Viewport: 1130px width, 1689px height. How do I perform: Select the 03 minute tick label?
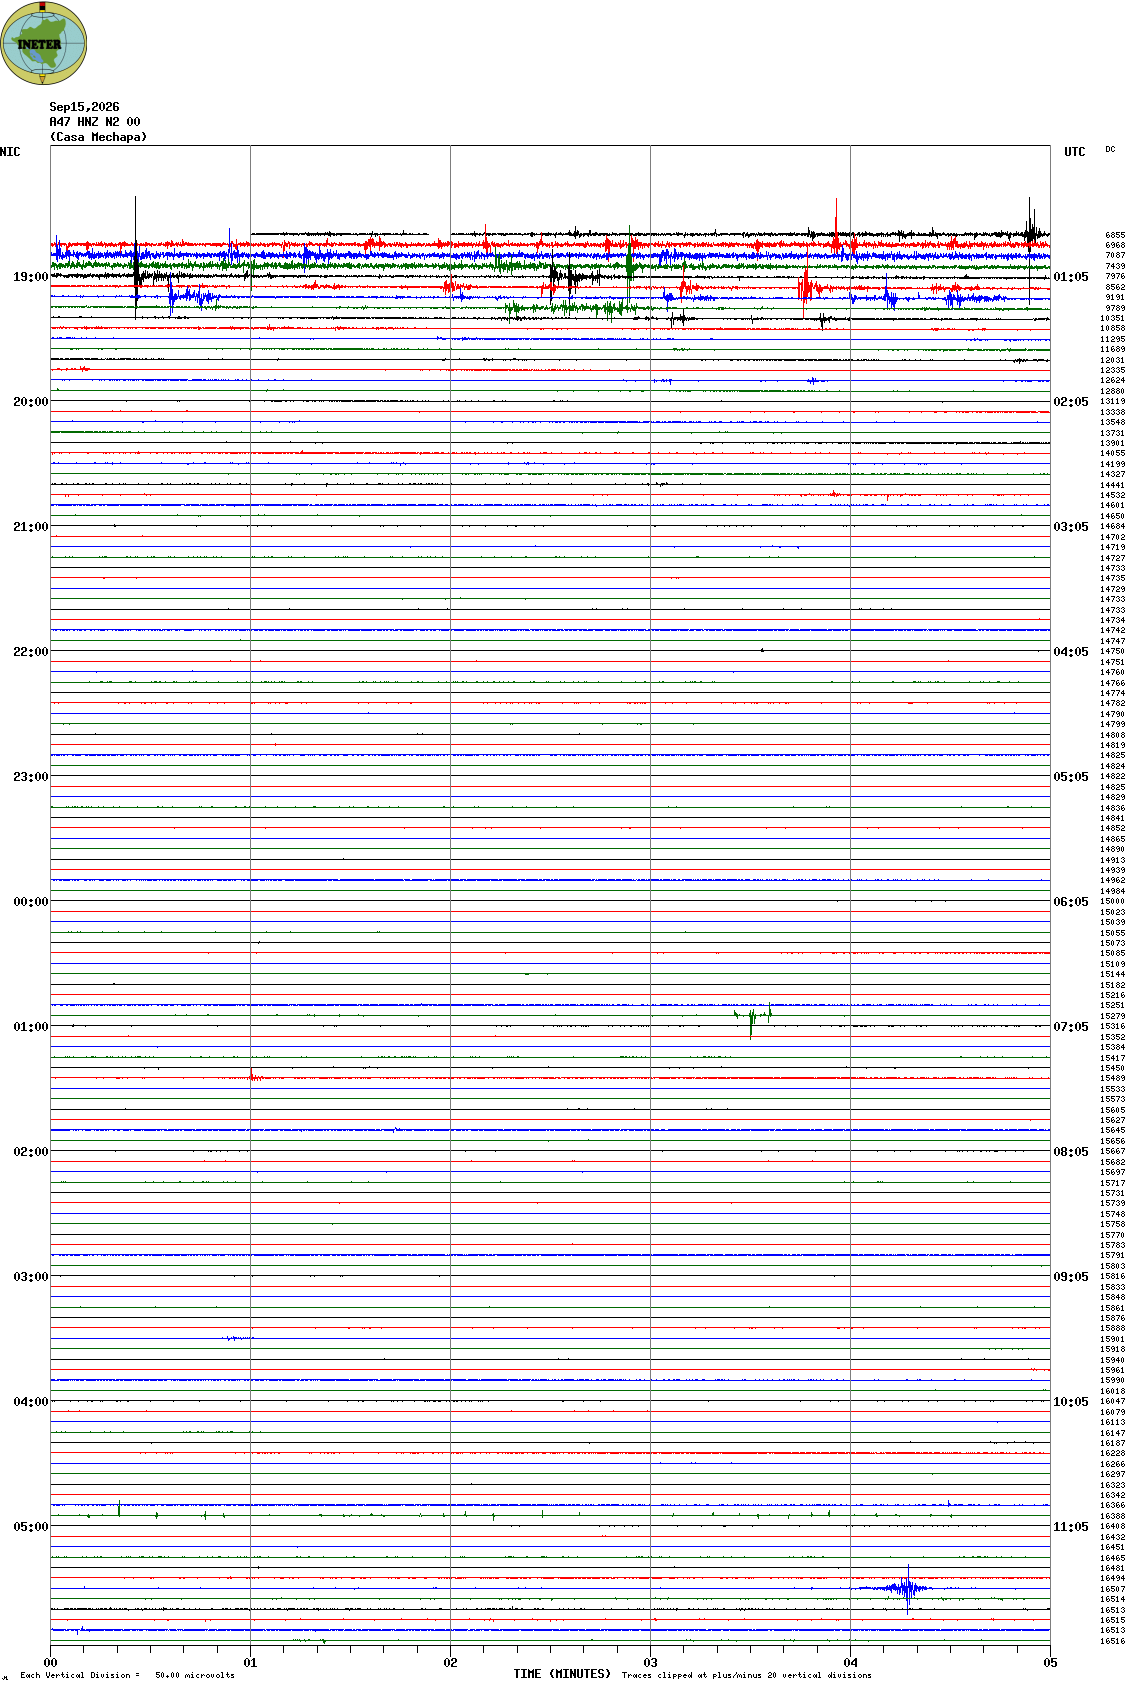650,1663
